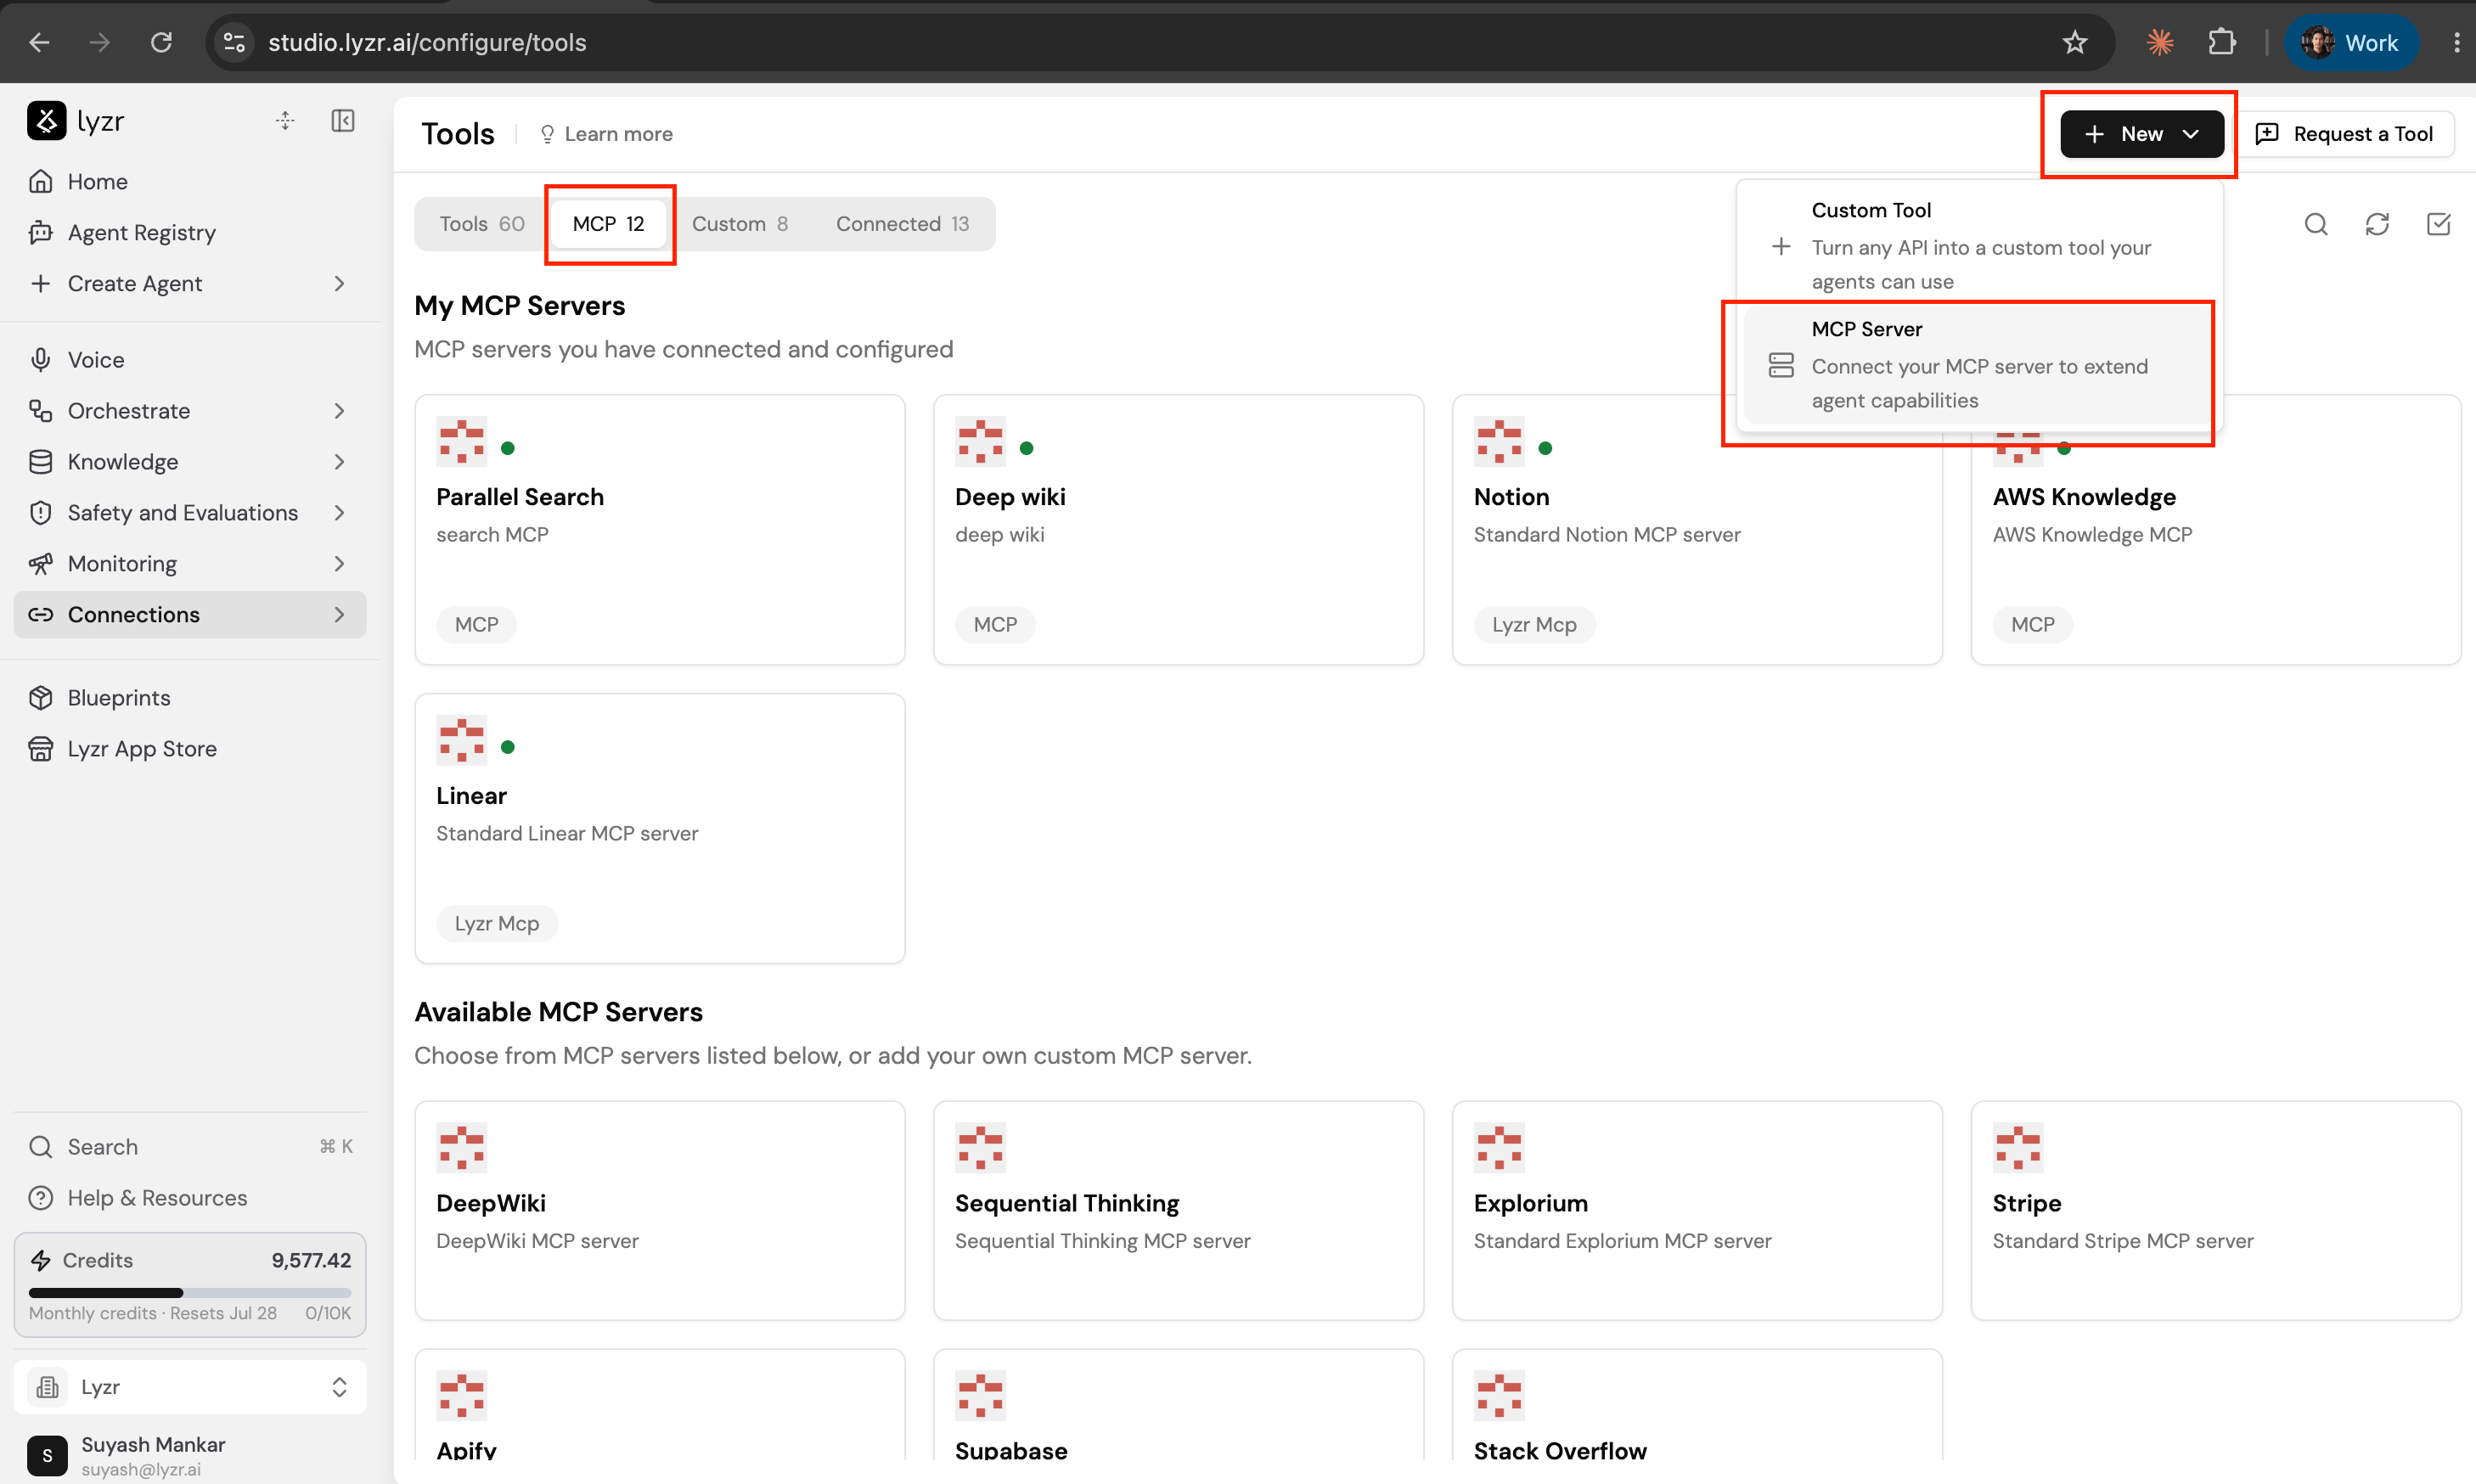Click the MCP tag on Parallel Search
Viewport: 2476px width, 1484px height.
click(476, 624)
